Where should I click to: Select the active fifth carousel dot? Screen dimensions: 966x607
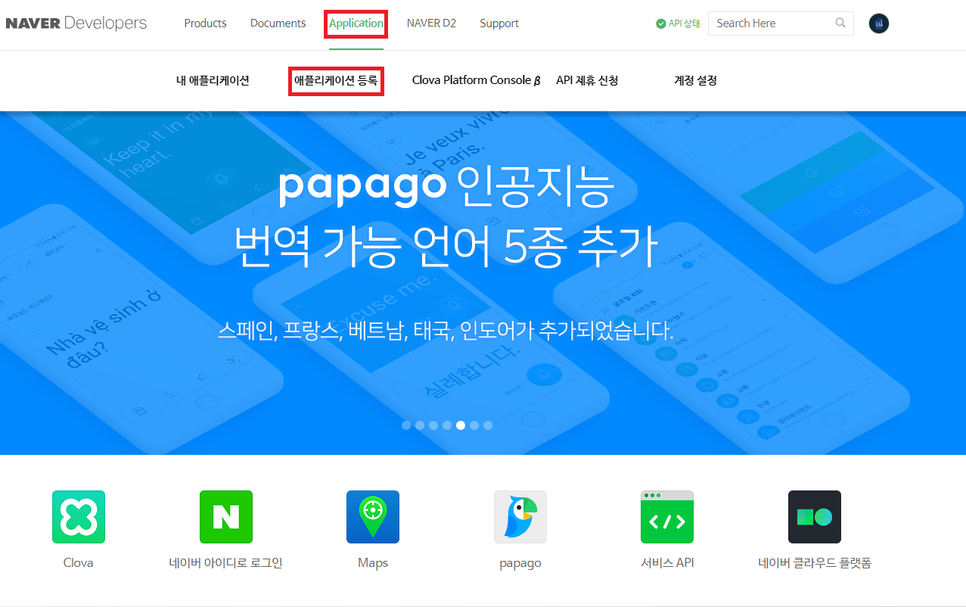(x=460, y=425)
